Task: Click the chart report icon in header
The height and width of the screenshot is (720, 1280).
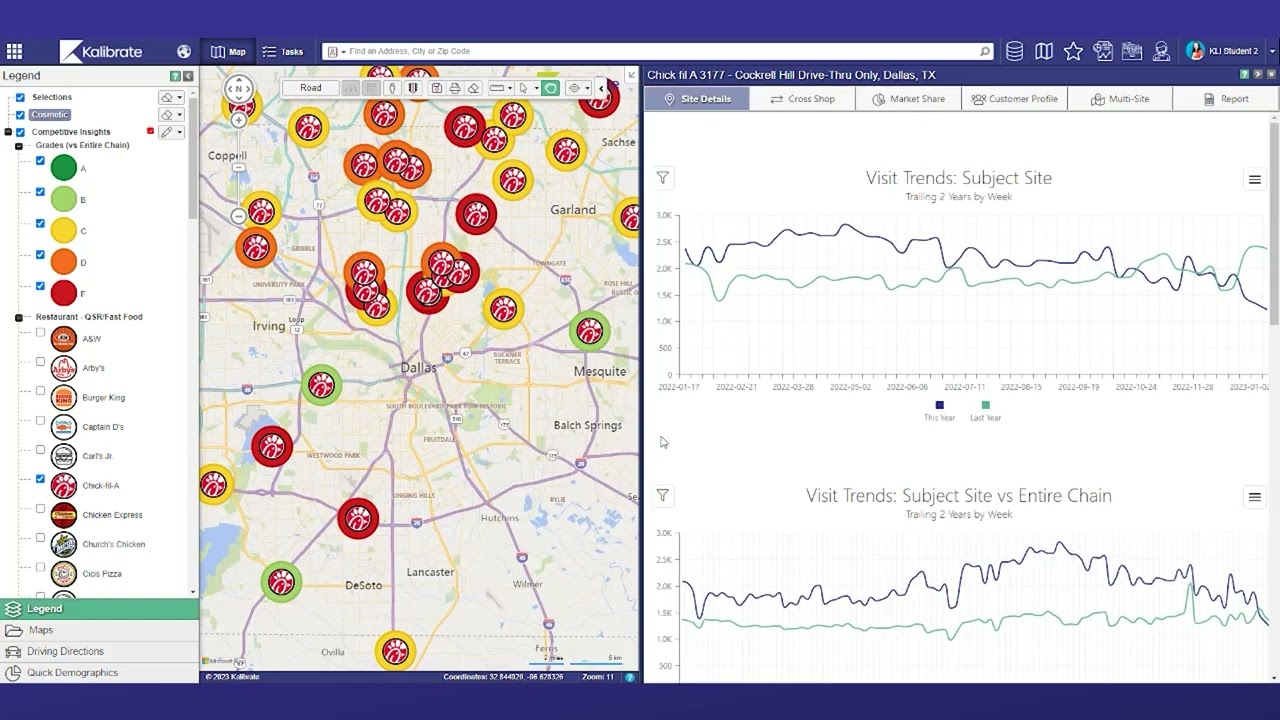Action: tap(1103, 51)
